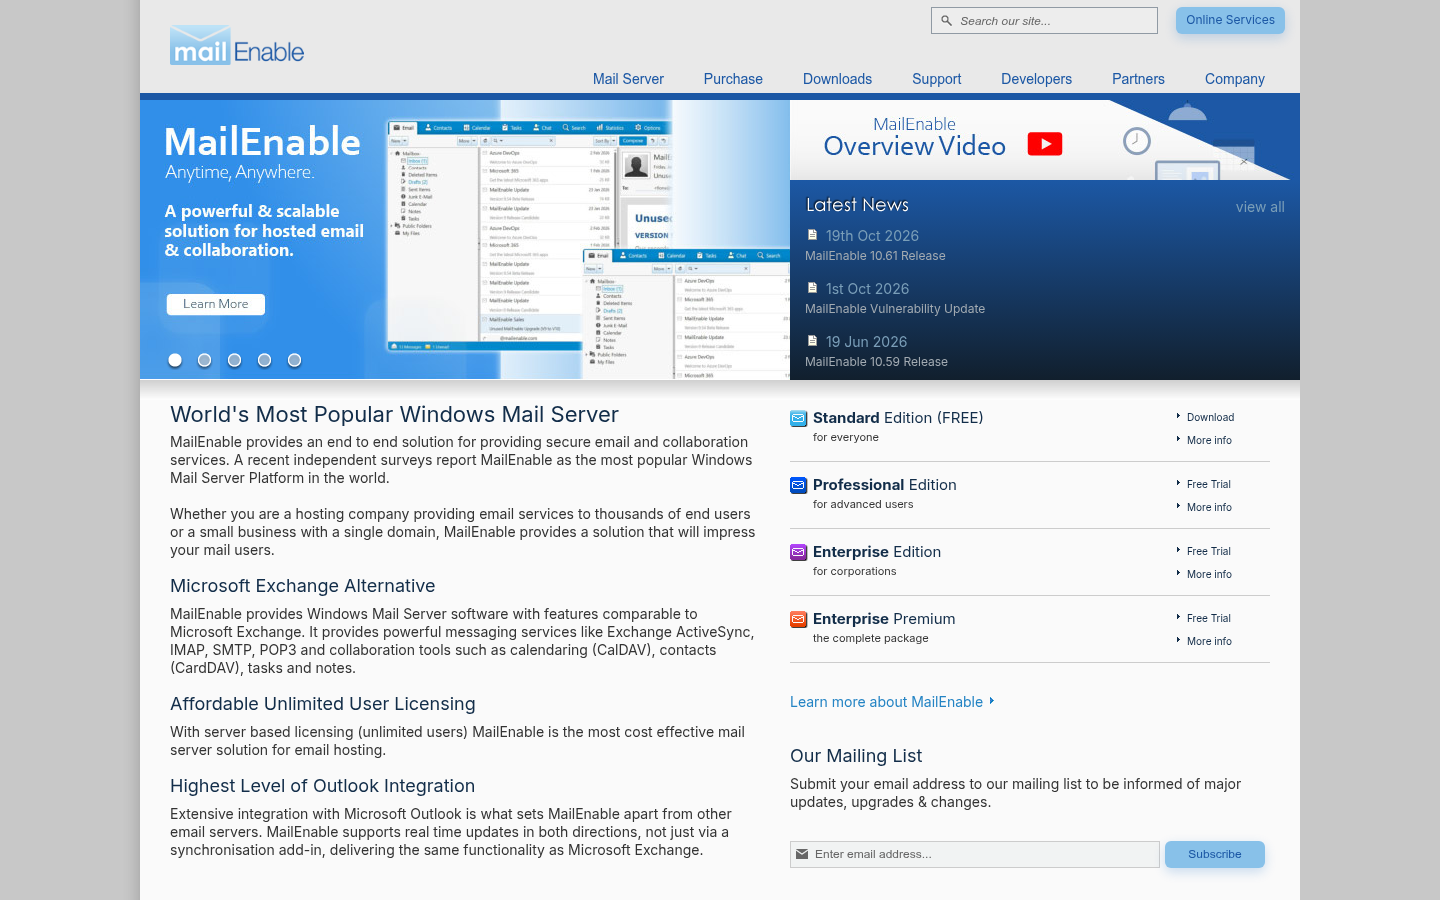The image size is (1440, 900).
Task: Focus the Search our site field
Action: [1044, 21]
